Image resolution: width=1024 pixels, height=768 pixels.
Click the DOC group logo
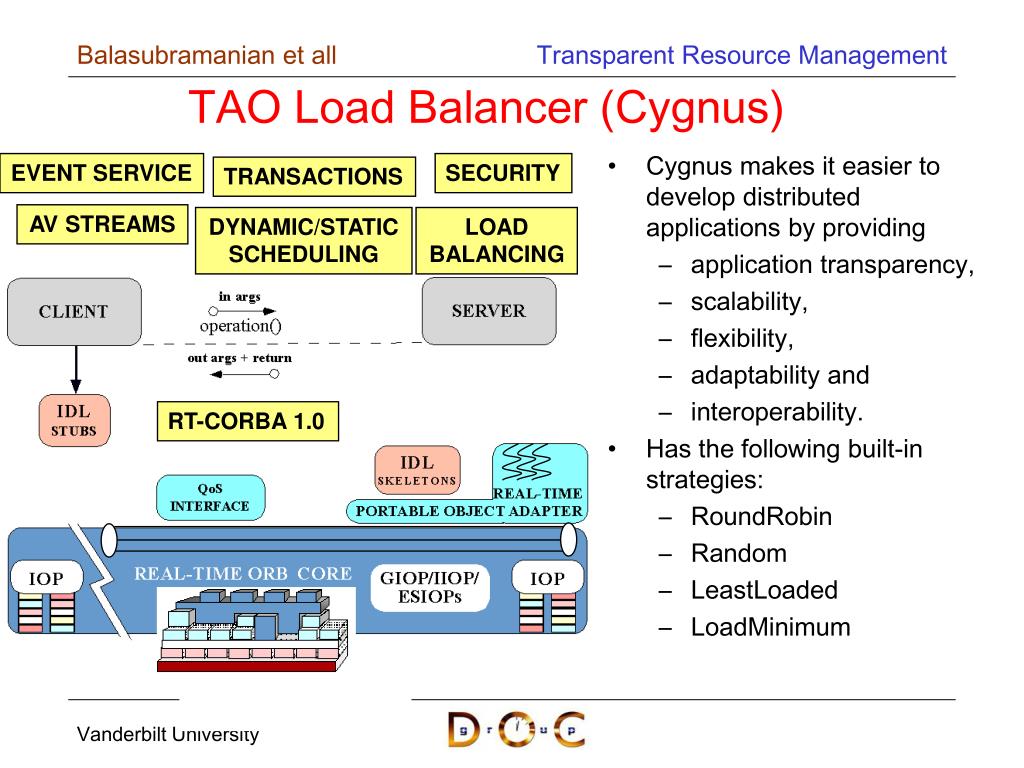[x=517, y=729]
